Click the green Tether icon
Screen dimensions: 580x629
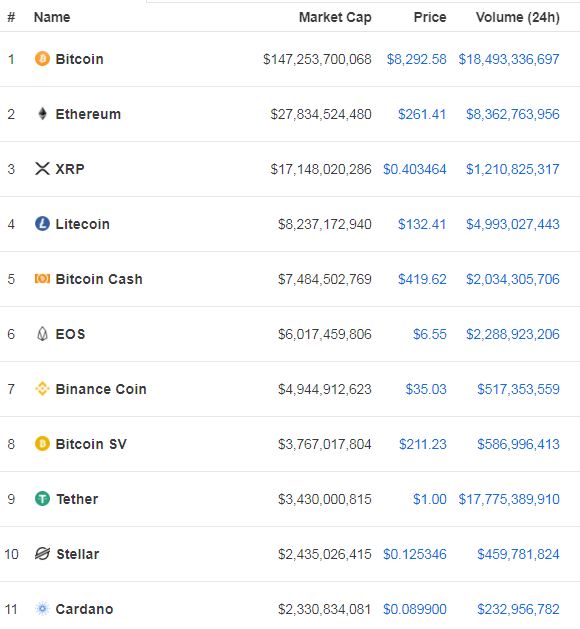42,499
